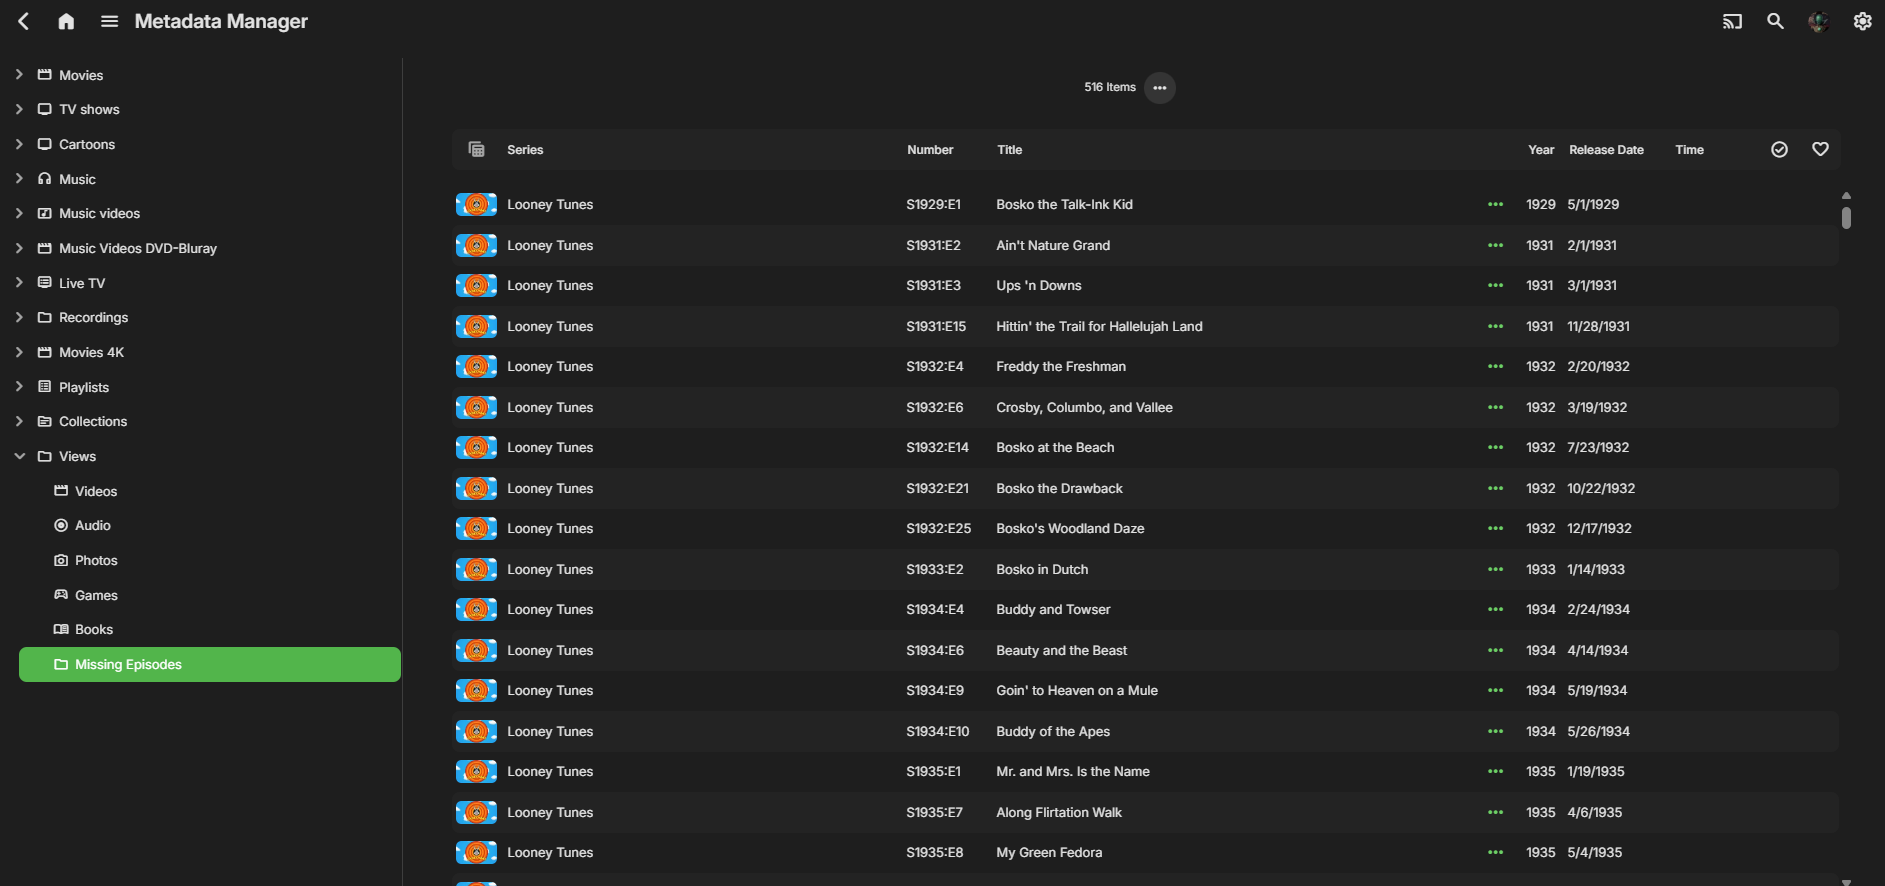Image resolution: width=1885 pixels, height=886 pixels.
Task: Open options for Bosko the Talk-Ink Kid
Action: pyautogui.click(x=1495, y=204)
